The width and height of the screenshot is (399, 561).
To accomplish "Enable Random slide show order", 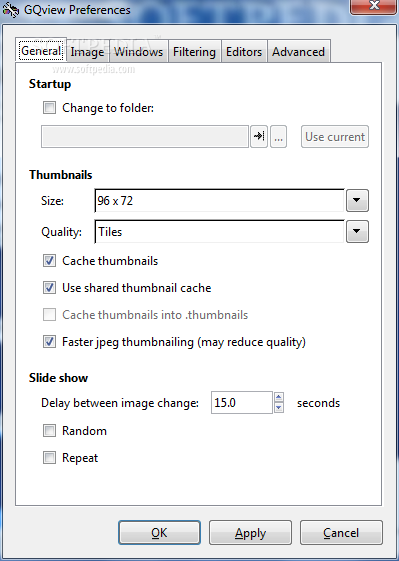I will pyautogui.click(x=49, y=430).
